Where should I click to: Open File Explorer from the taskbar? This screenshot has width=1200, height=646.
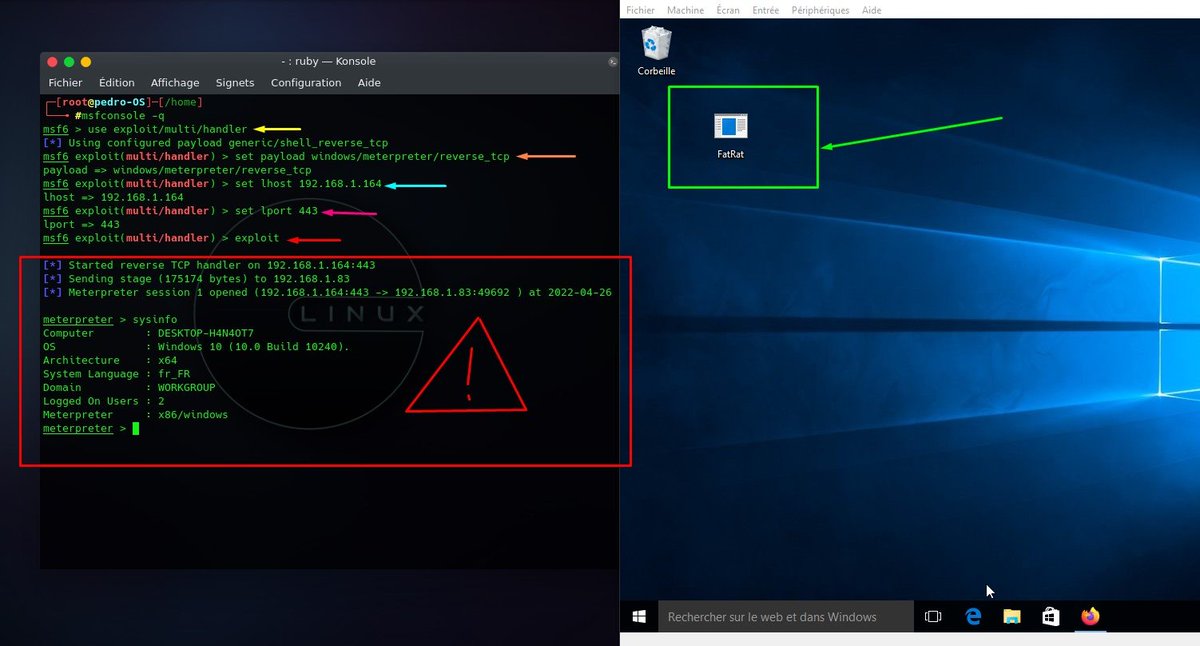pos(1012,616)
